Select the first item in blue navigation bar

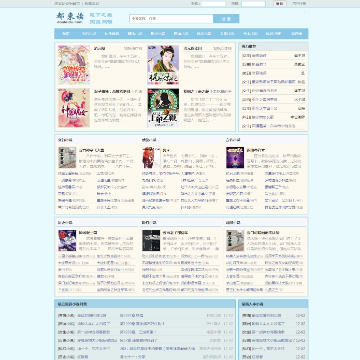pyautogui.click(x=66, y=34)
